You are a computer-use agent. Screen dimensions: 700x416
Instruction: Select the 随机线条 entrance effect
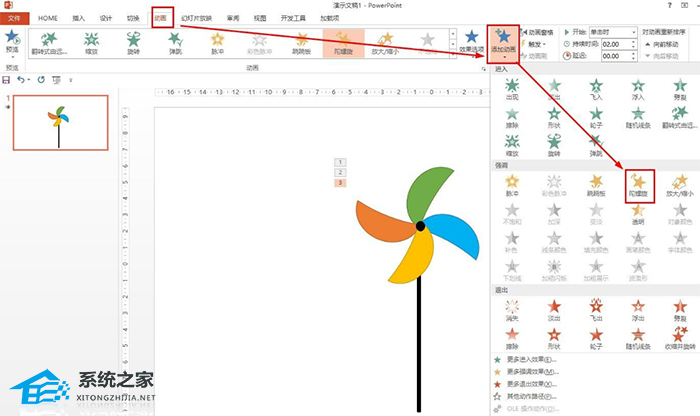coord(638,117)
